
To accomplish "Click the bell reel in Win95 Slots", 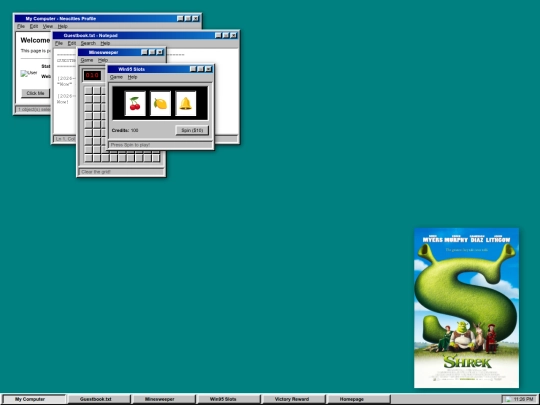I will (x=186, y=103).
